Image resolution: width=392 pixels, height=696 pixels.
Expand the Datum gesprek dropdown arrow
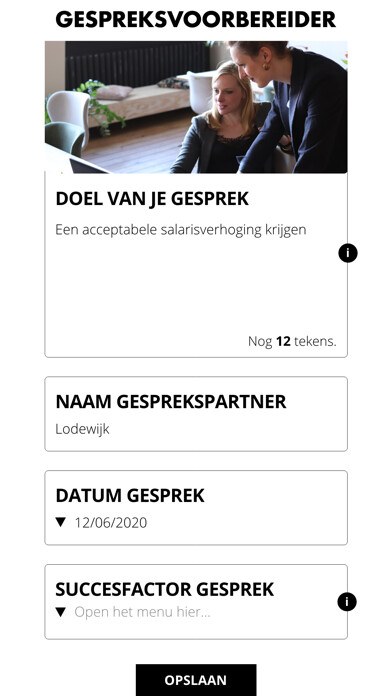[x=61, y=522]
